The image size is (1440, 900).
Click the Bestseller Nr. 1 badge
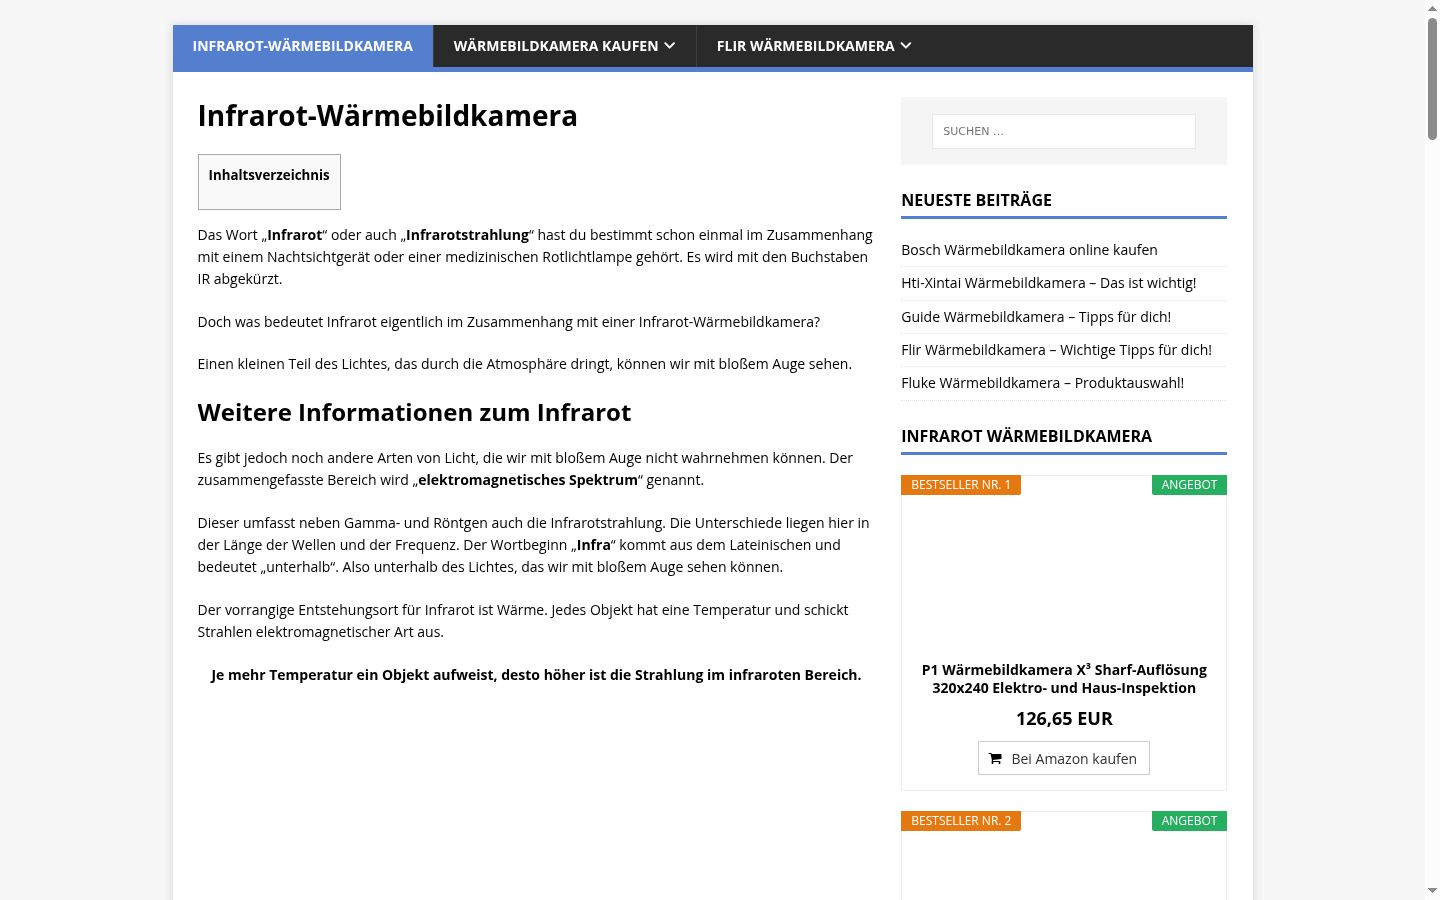pos(961,485)
